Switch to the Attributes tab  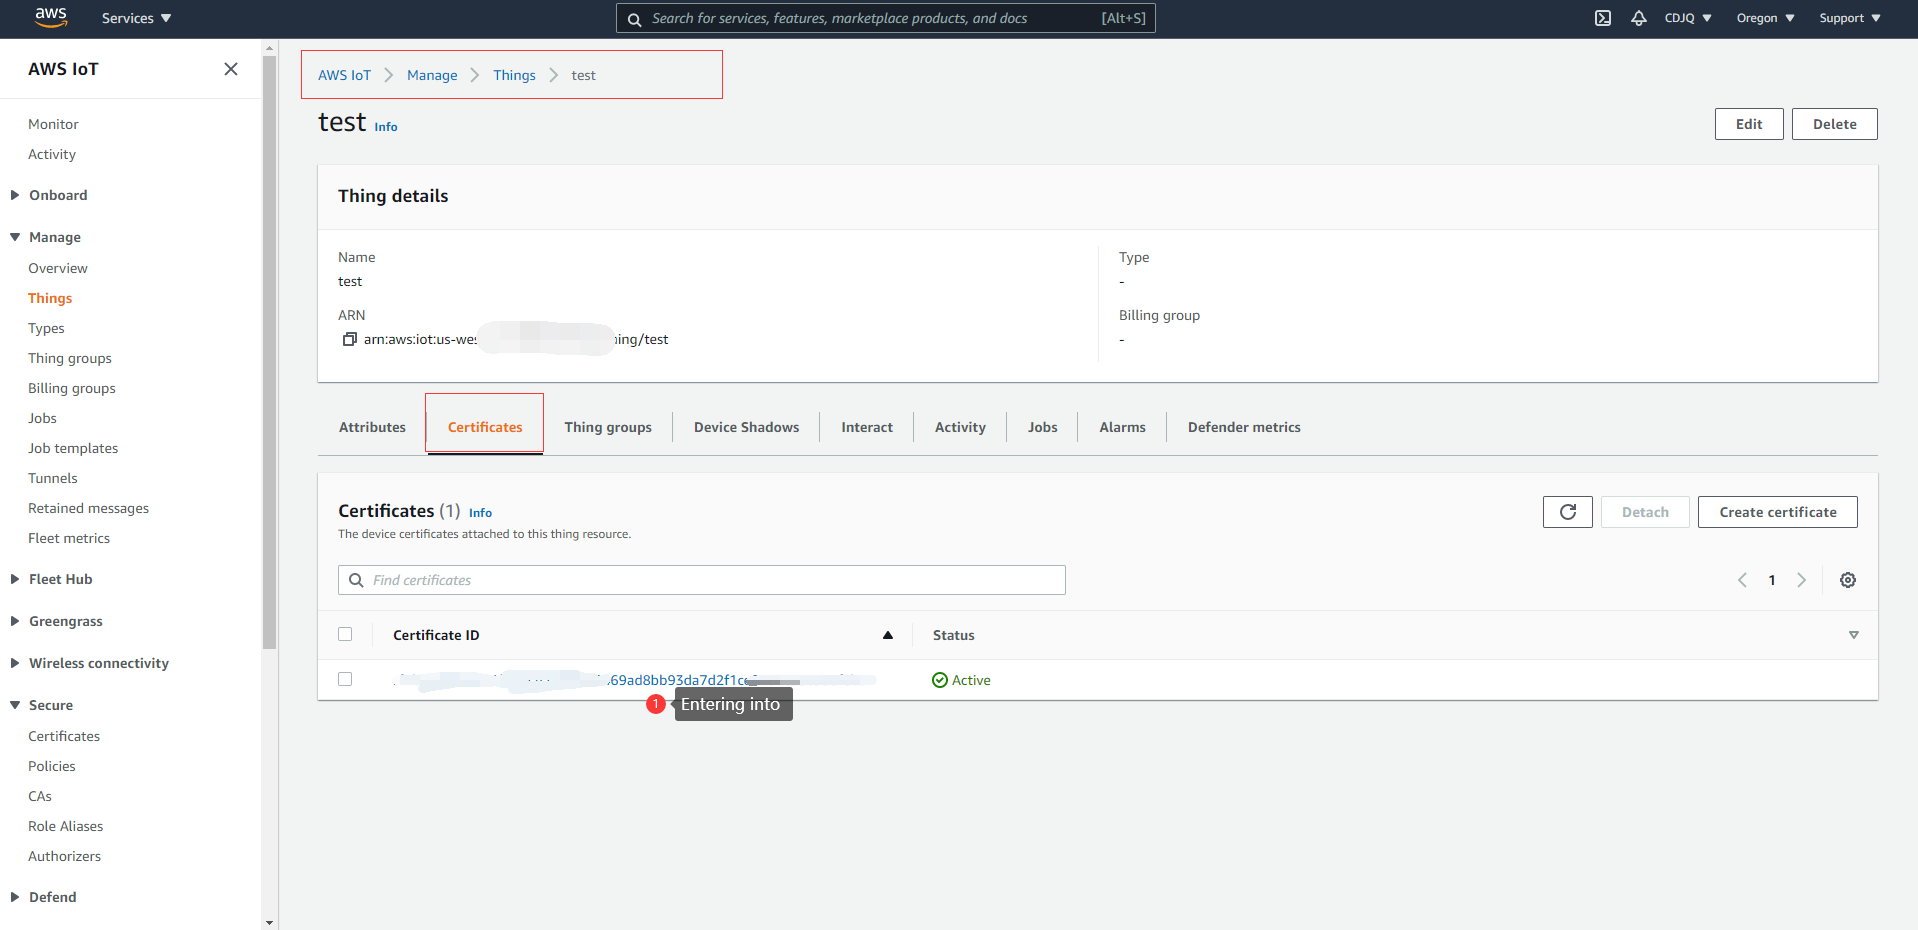(x=372, y=427)
